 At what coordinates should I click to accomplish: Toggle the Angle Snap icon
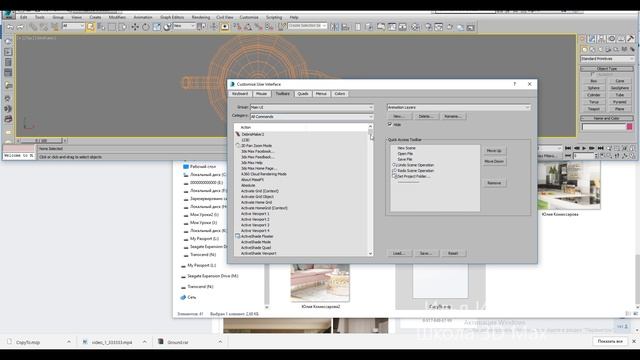point(248,27)
